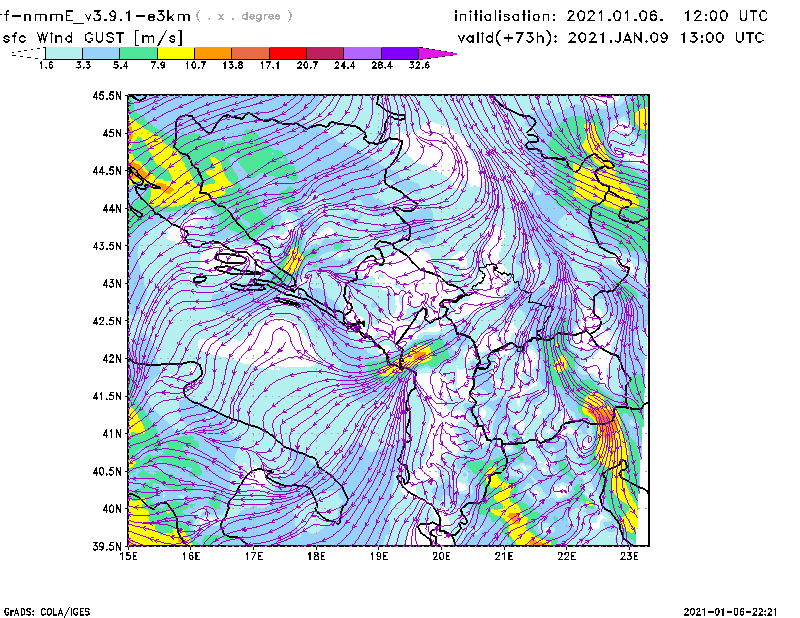Screen dimensions: 800x618
Task: Pick the salmon 13.8–17.1 legend swatch
Action: click(x=251, y=53)
